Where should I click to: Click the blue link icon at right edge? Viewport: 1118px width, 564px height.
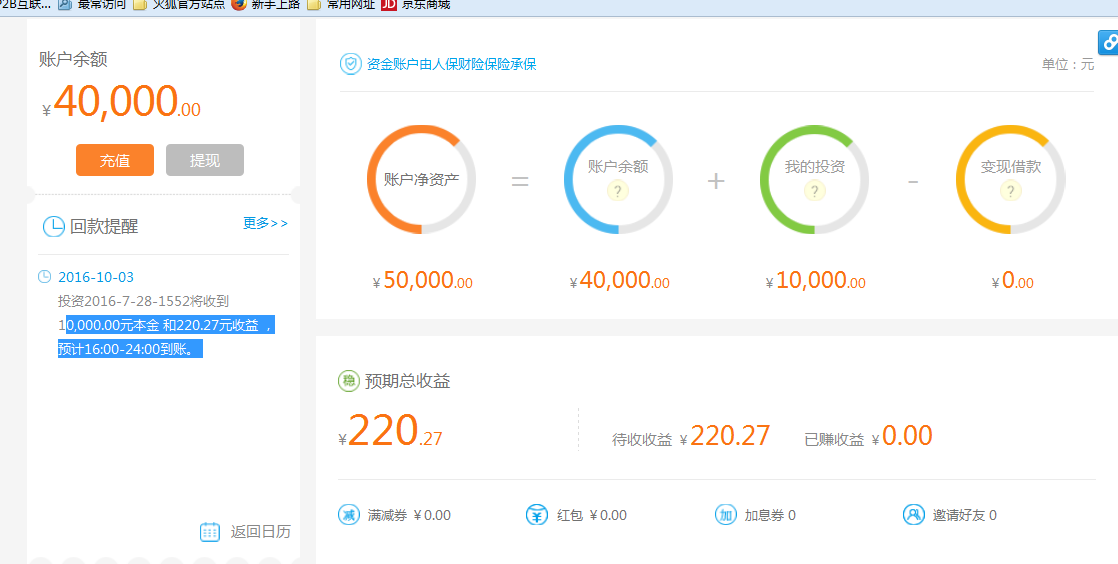pos(1108,43)
